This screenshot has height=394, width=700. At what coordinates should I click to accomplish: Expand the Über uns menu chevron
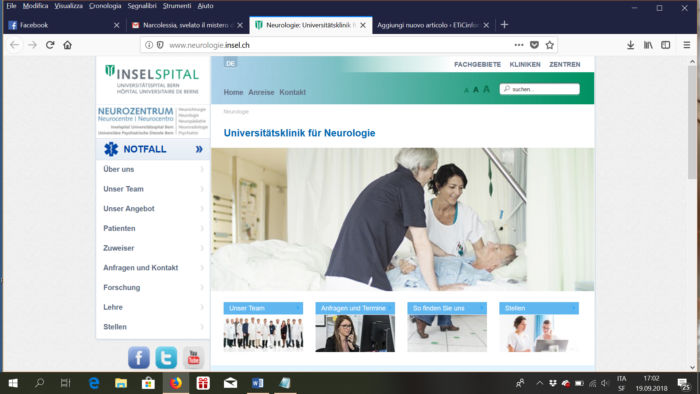click(202, 169)
